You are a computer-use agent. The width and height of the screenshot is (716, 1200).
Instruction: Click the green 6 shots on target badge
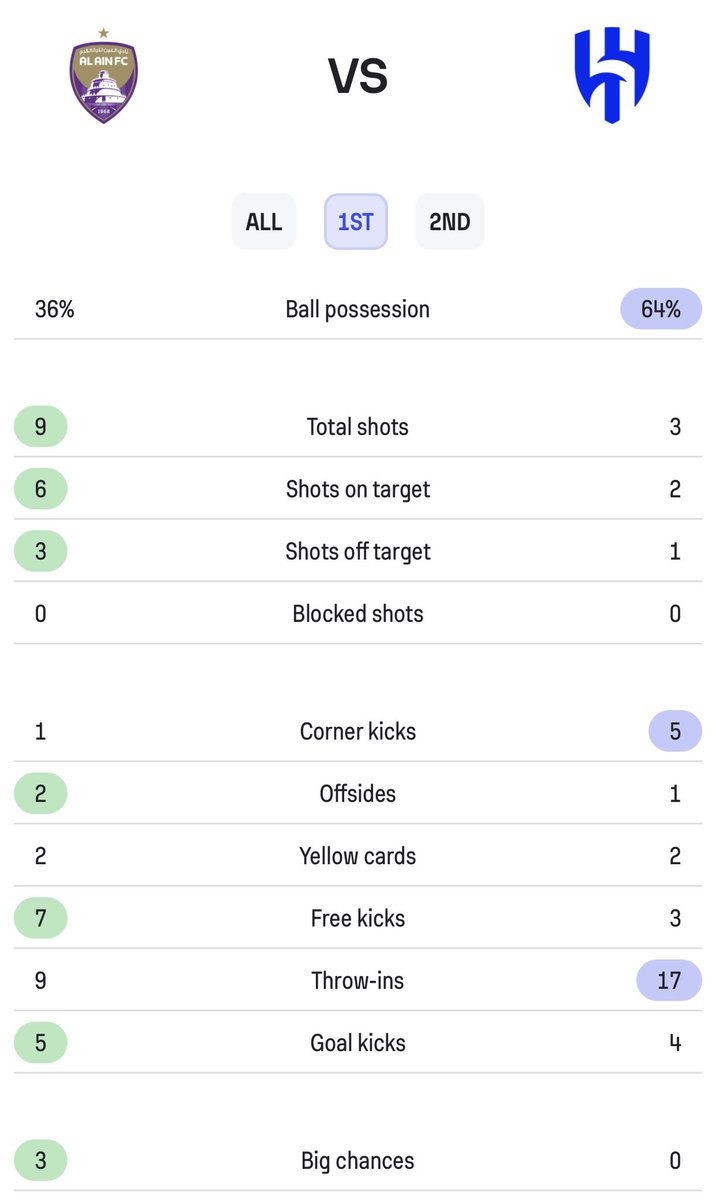tap(40, 489)
